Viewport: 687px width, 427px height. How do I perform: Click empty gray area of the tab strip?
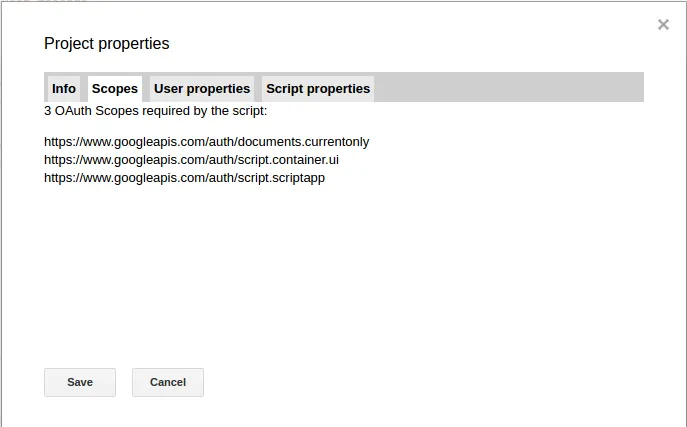[x=510, y=88]
